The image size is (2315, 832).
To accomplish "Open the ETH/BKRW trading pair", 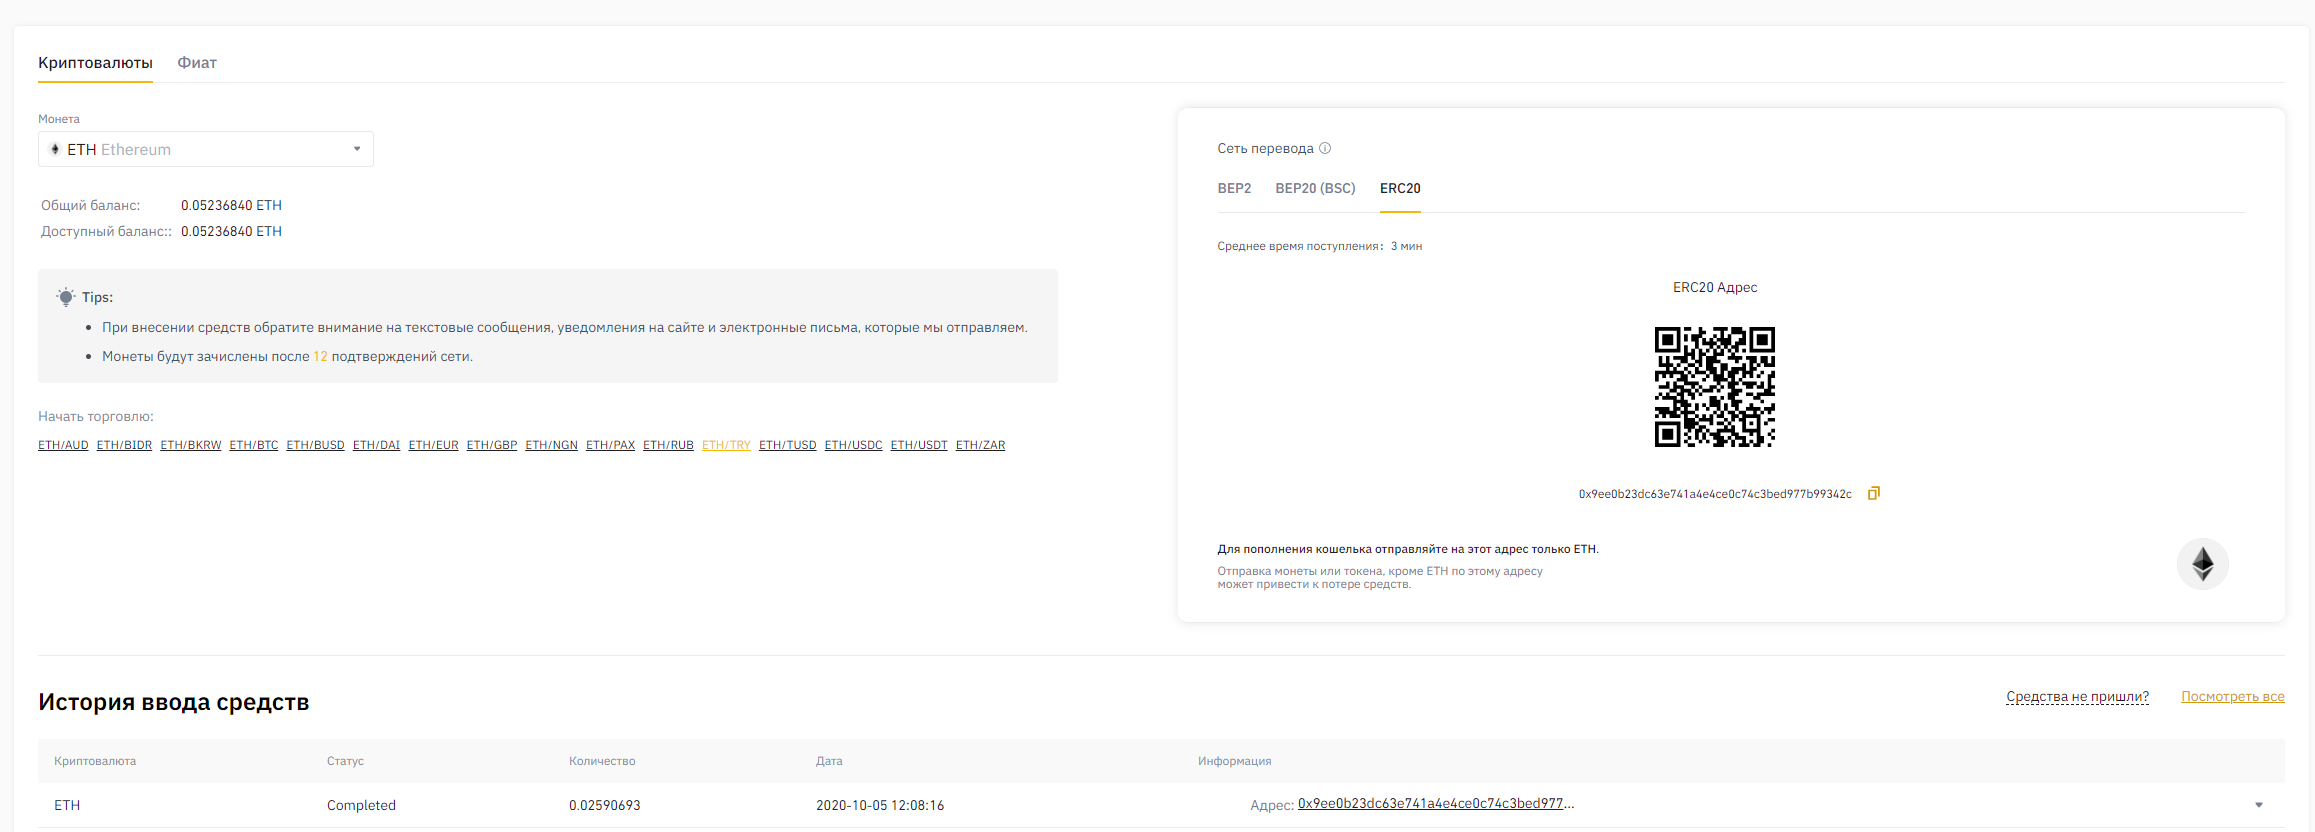I will pyautogui.click(x=191, y=445).
